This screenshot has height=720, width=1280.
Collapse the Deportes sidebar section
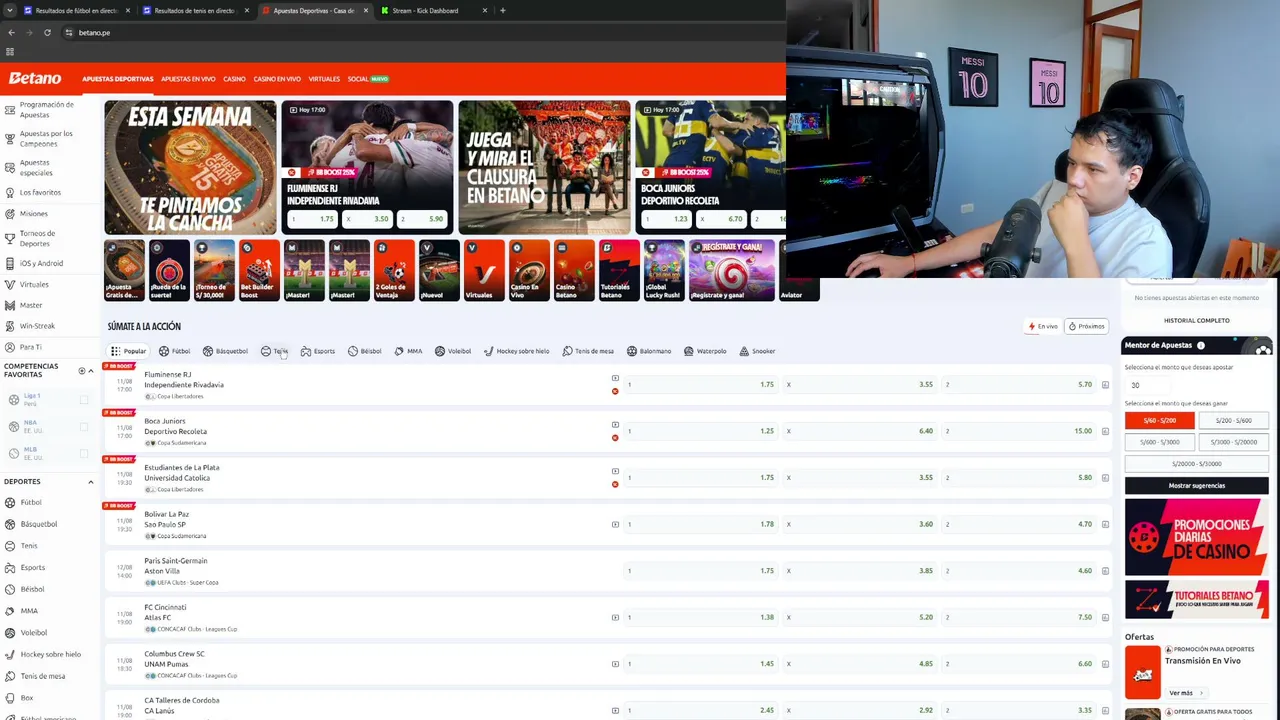(90, 482)
